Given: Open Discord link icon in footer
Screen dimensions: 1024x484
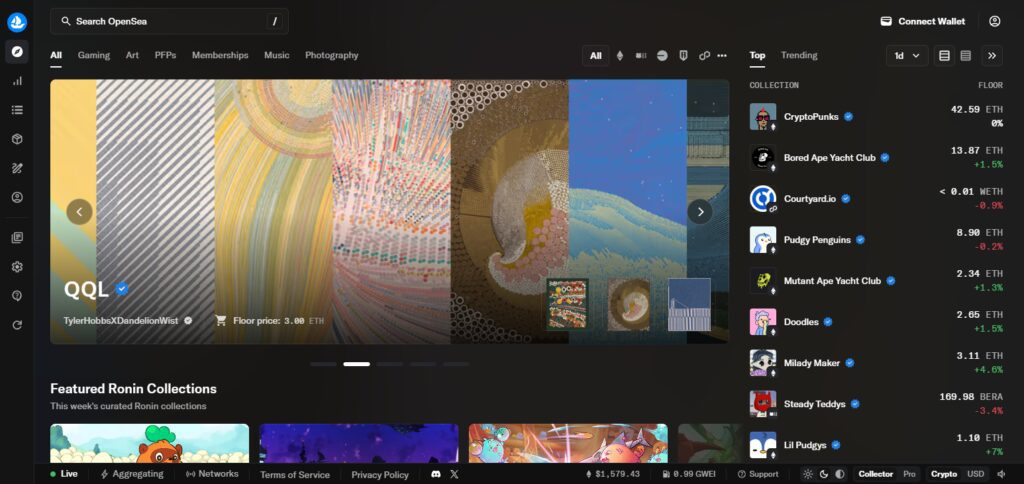Looking at the screenshot, I should pos(436,474).
